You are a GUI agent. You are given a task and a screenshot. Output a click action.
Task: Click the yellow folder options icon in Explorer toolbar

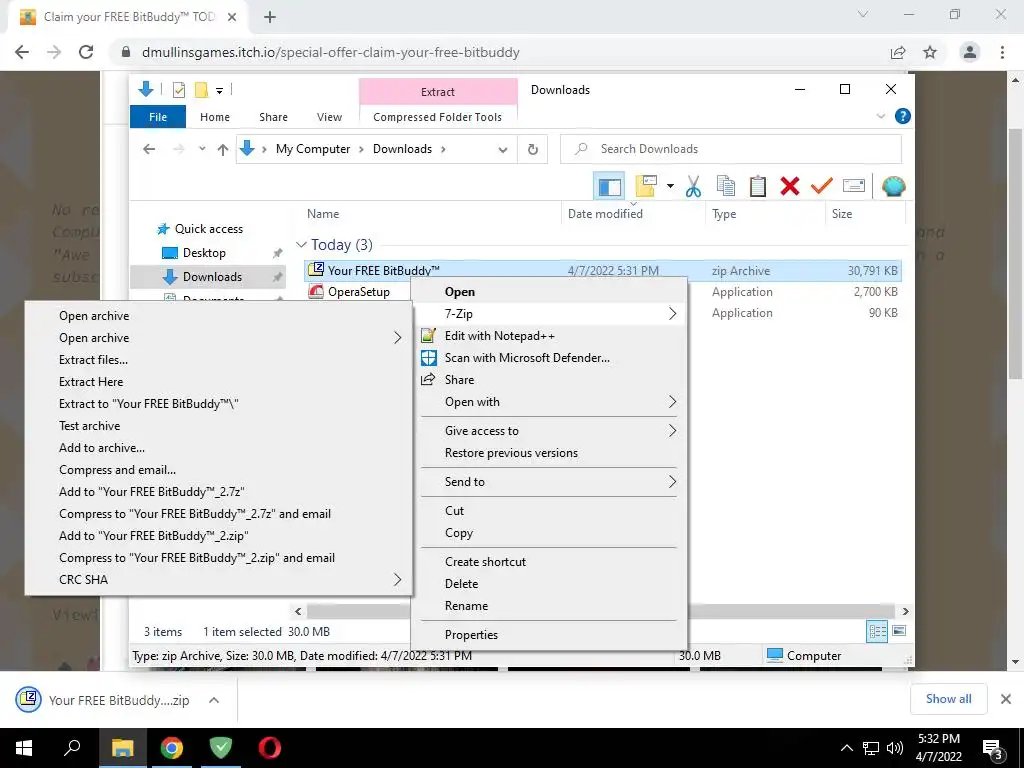tap(646, 187)
